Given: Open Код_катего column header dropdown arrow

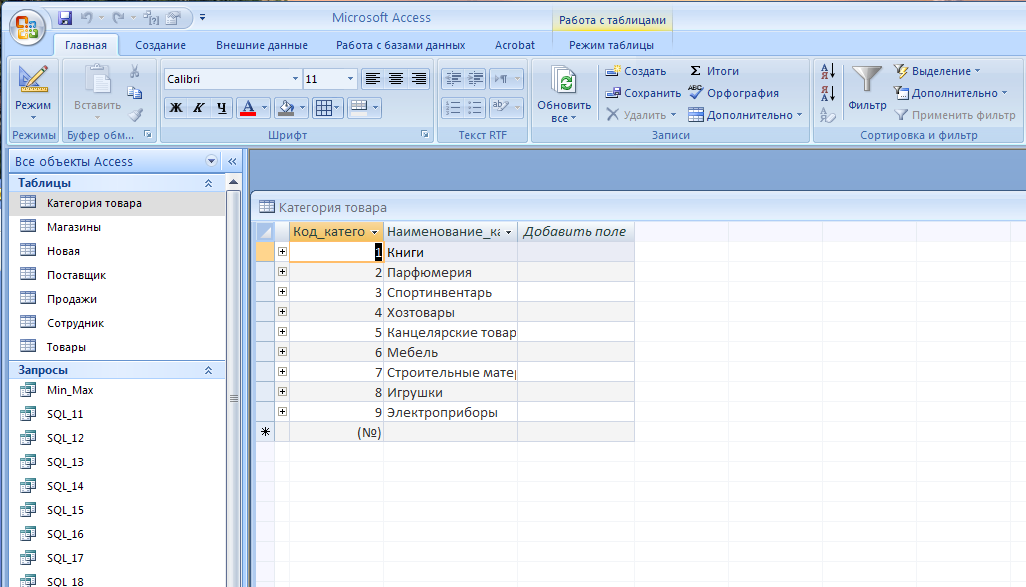Looking at the screenshot, I should [374, 232].
